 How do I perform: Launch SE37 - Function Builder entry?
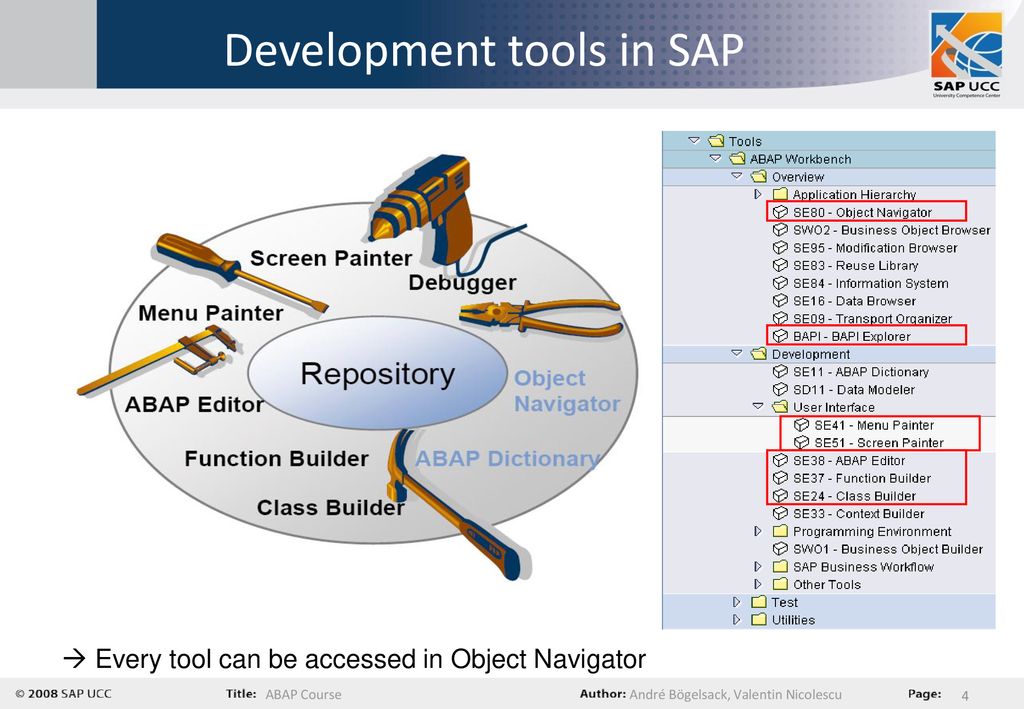tap(862, 478)
